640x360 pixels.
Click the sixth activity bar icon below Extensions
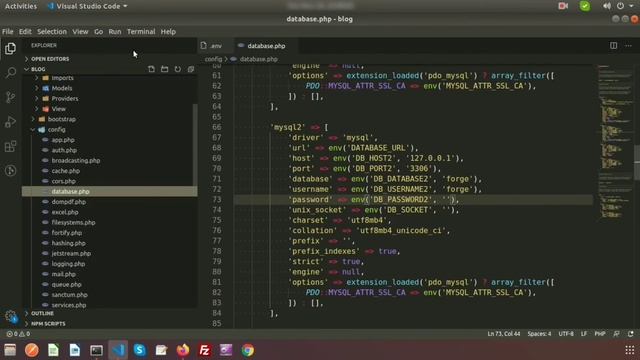(x=10, y=171)
